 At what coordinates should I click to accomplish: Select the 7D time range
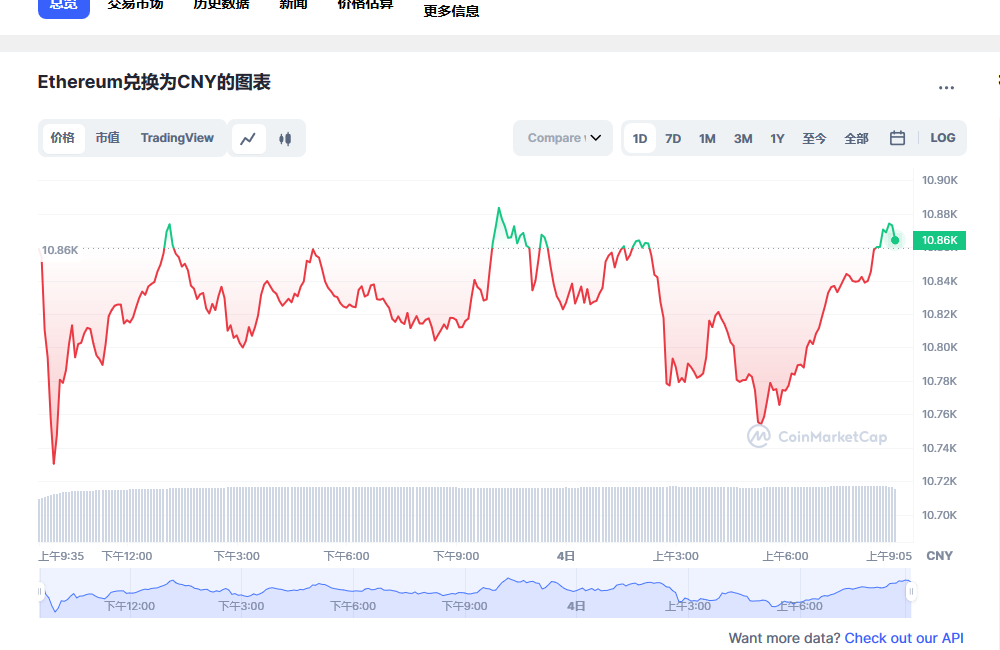click(673, 139)
